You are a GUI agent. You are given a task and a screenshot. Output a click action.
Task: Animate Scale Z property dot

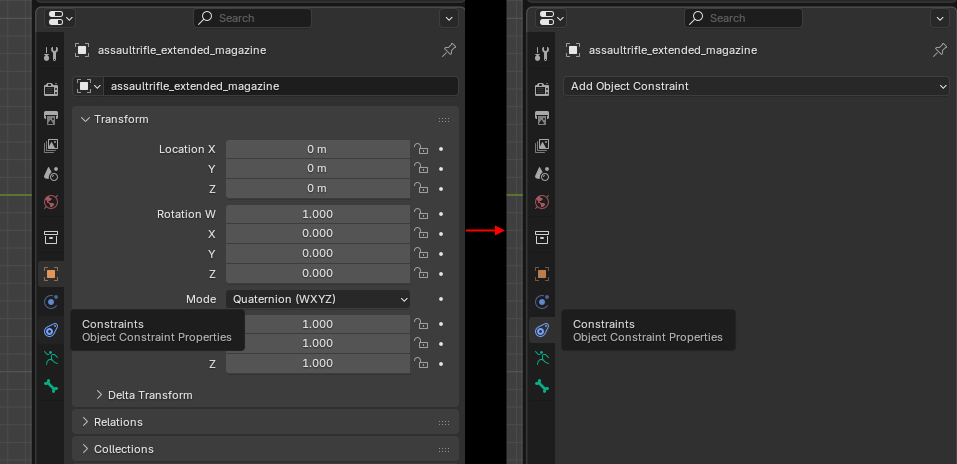coord(441,363)
